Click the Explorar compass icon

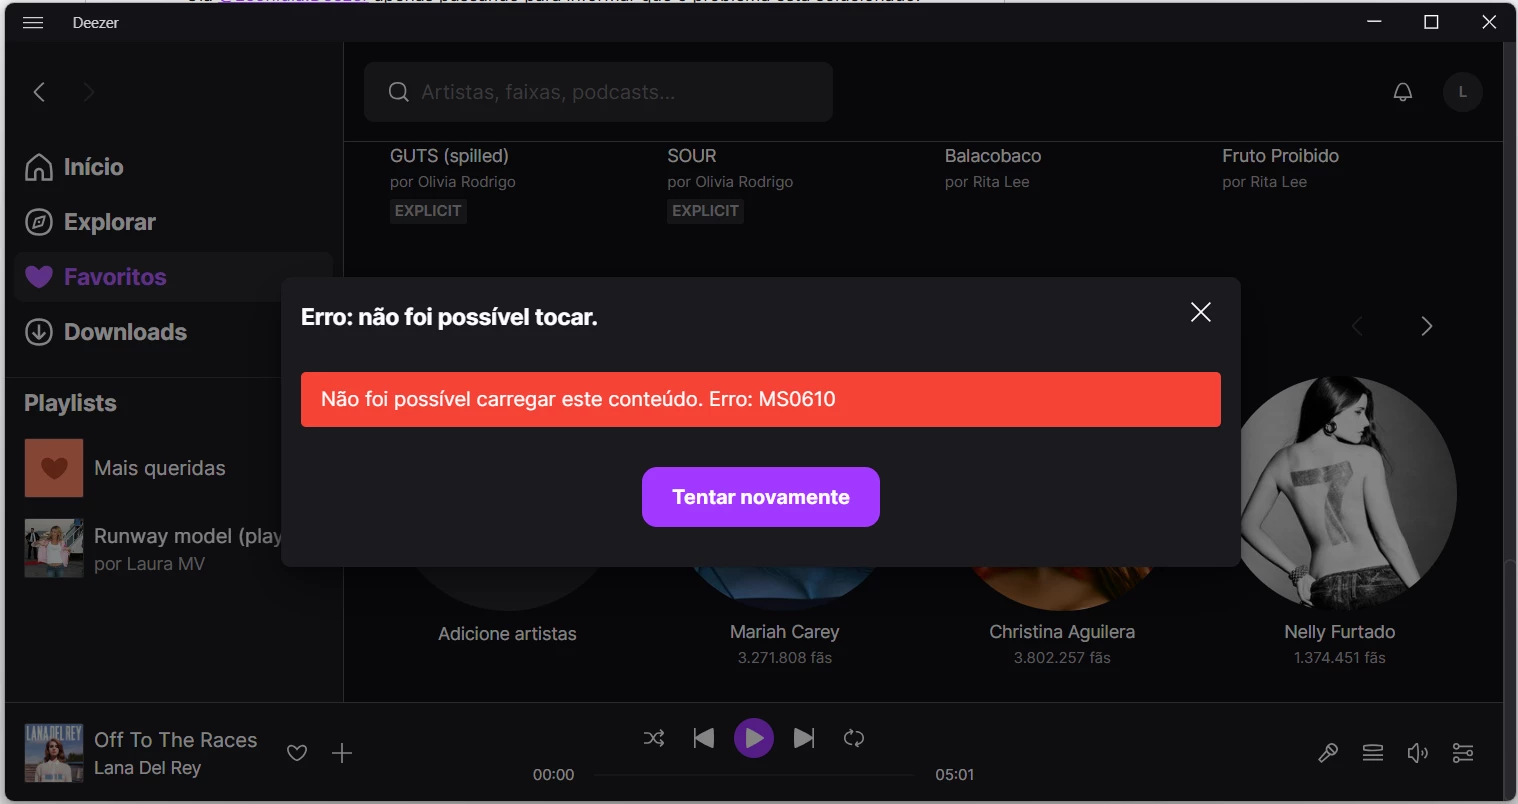point(39,222)
